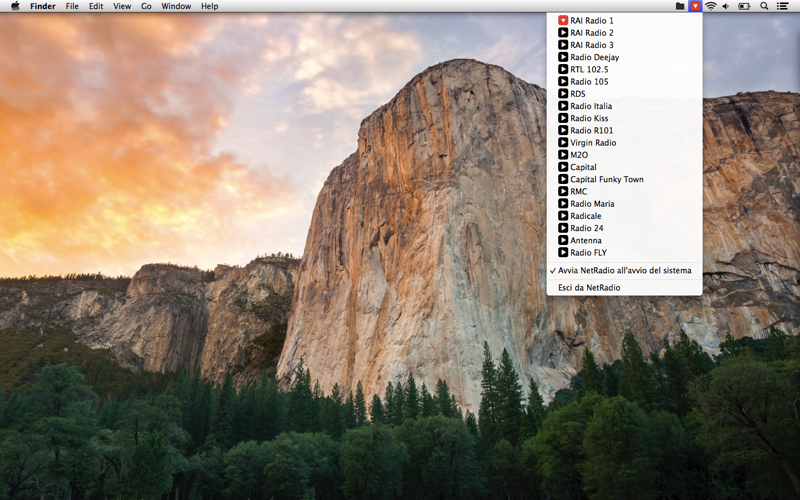Select the RTL 102.5 station name
The image size is (800, 500).
click(589, 69)
